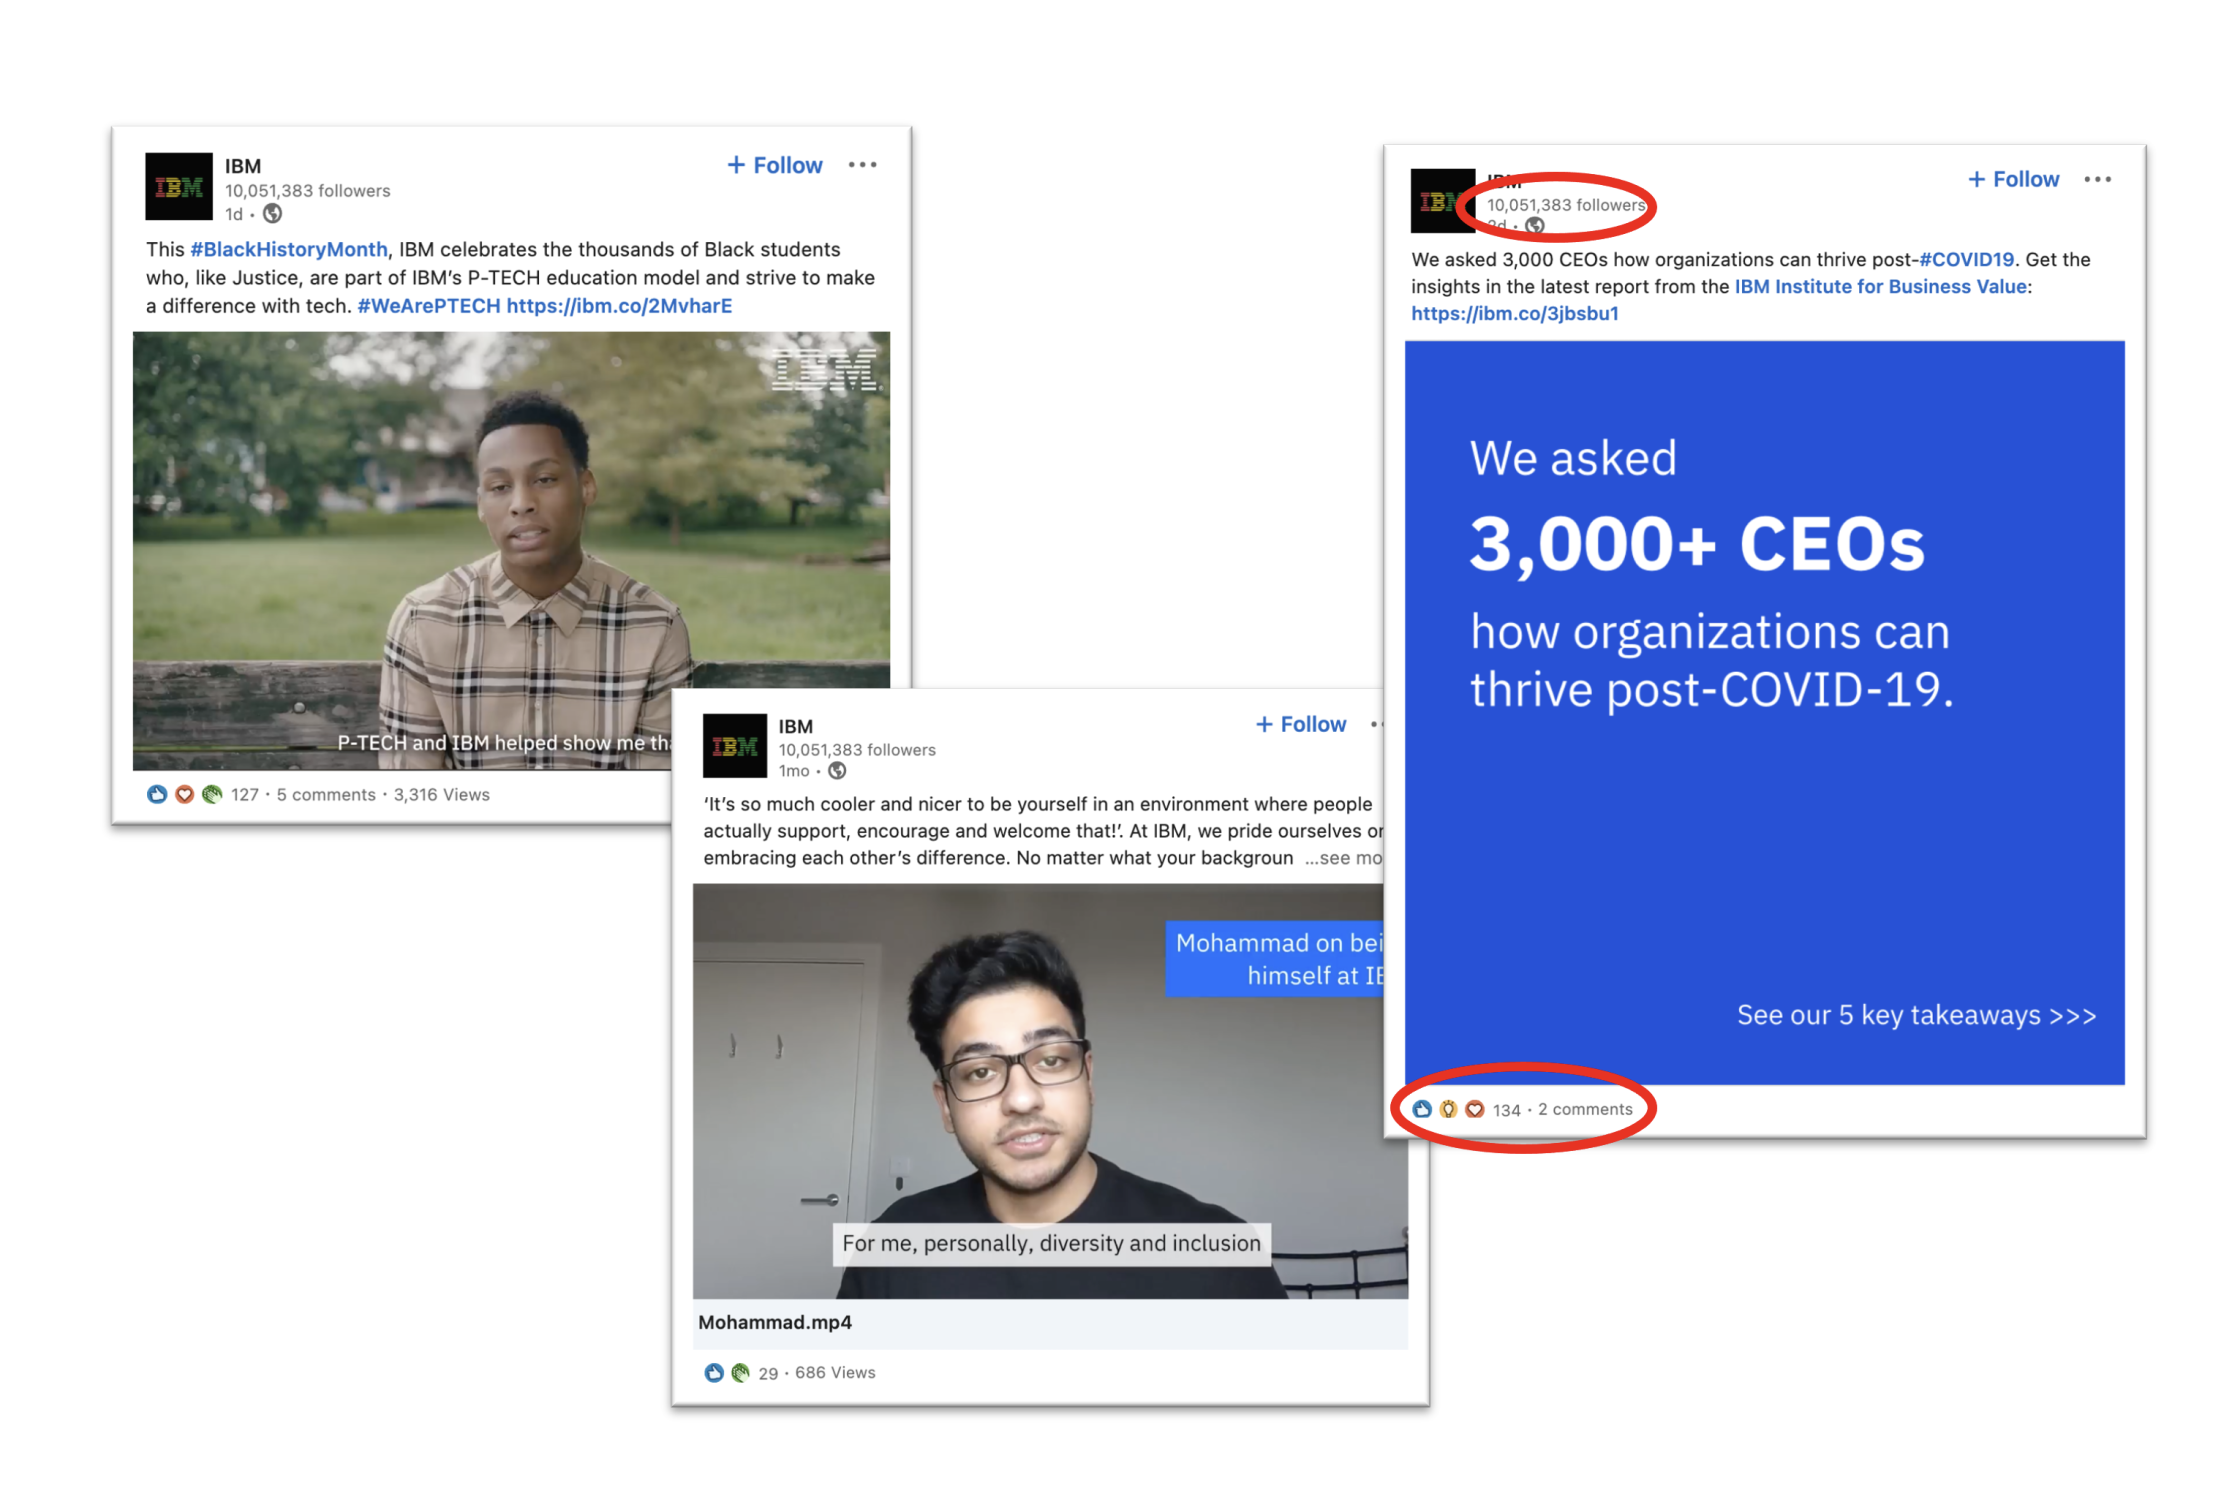2232x1499 pixels.
Task: Click IBM logo in Black History Month post
Action: [179, 187]
